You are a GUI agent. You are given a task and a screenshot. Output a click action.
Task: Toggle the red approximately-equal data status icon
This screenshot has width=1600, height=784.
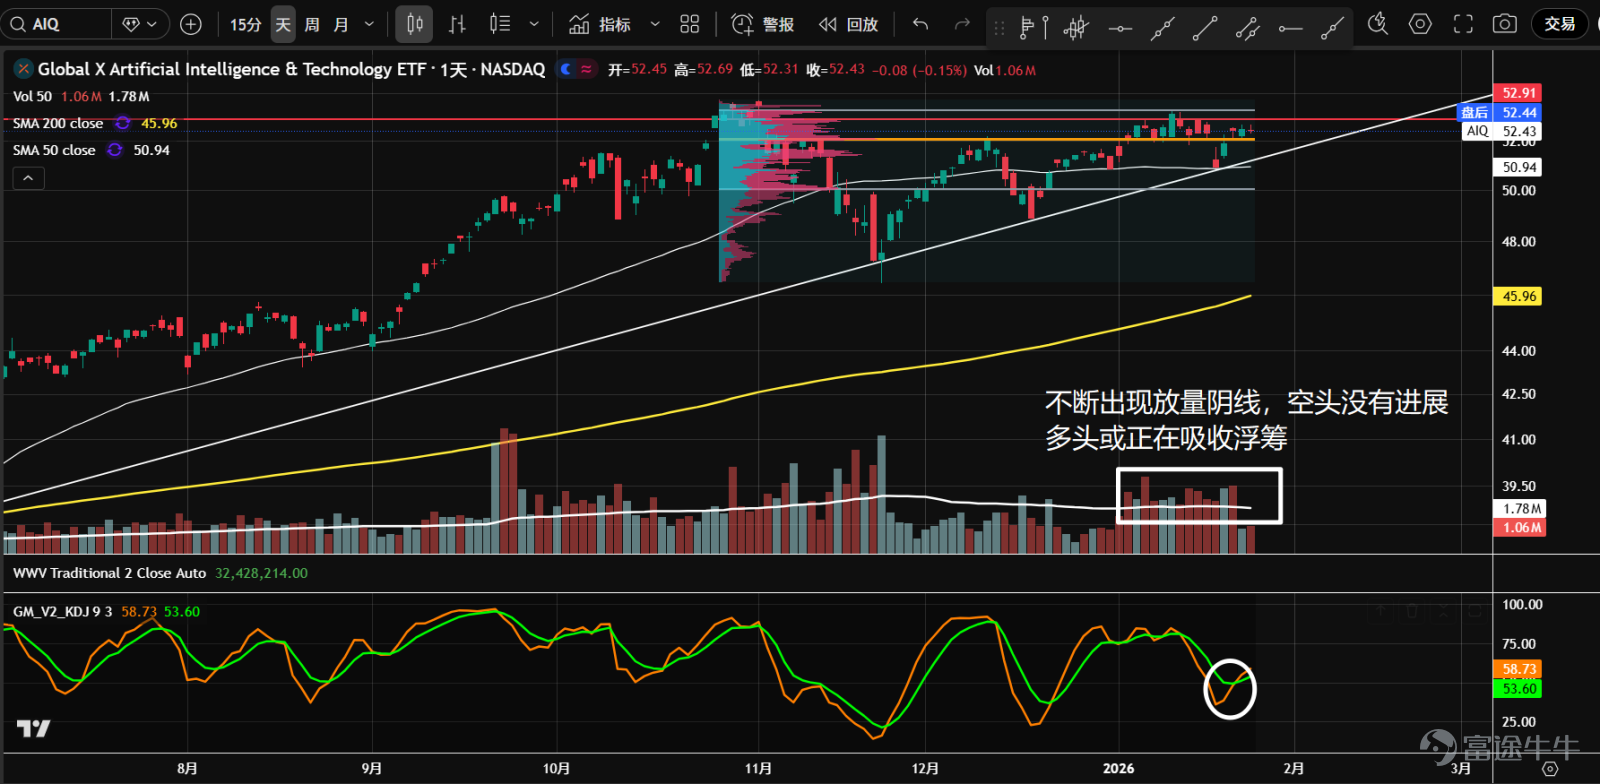tap(586, 69)
